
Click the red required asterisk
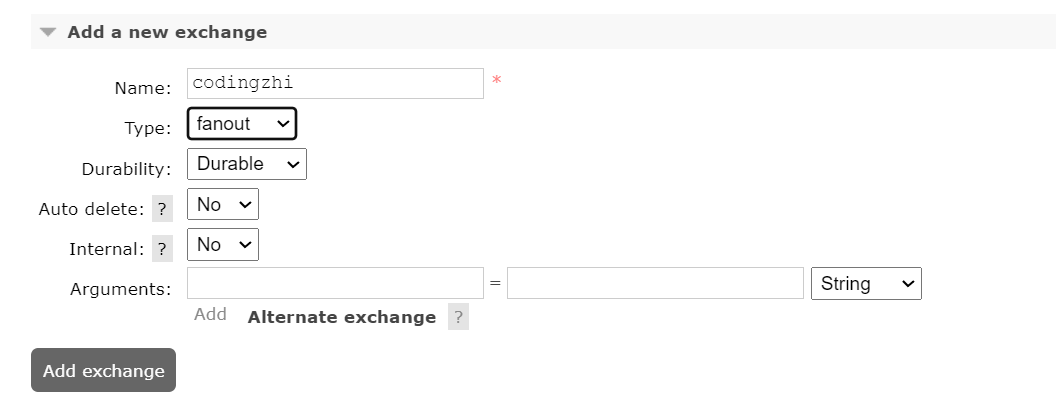tap(496, 81)
